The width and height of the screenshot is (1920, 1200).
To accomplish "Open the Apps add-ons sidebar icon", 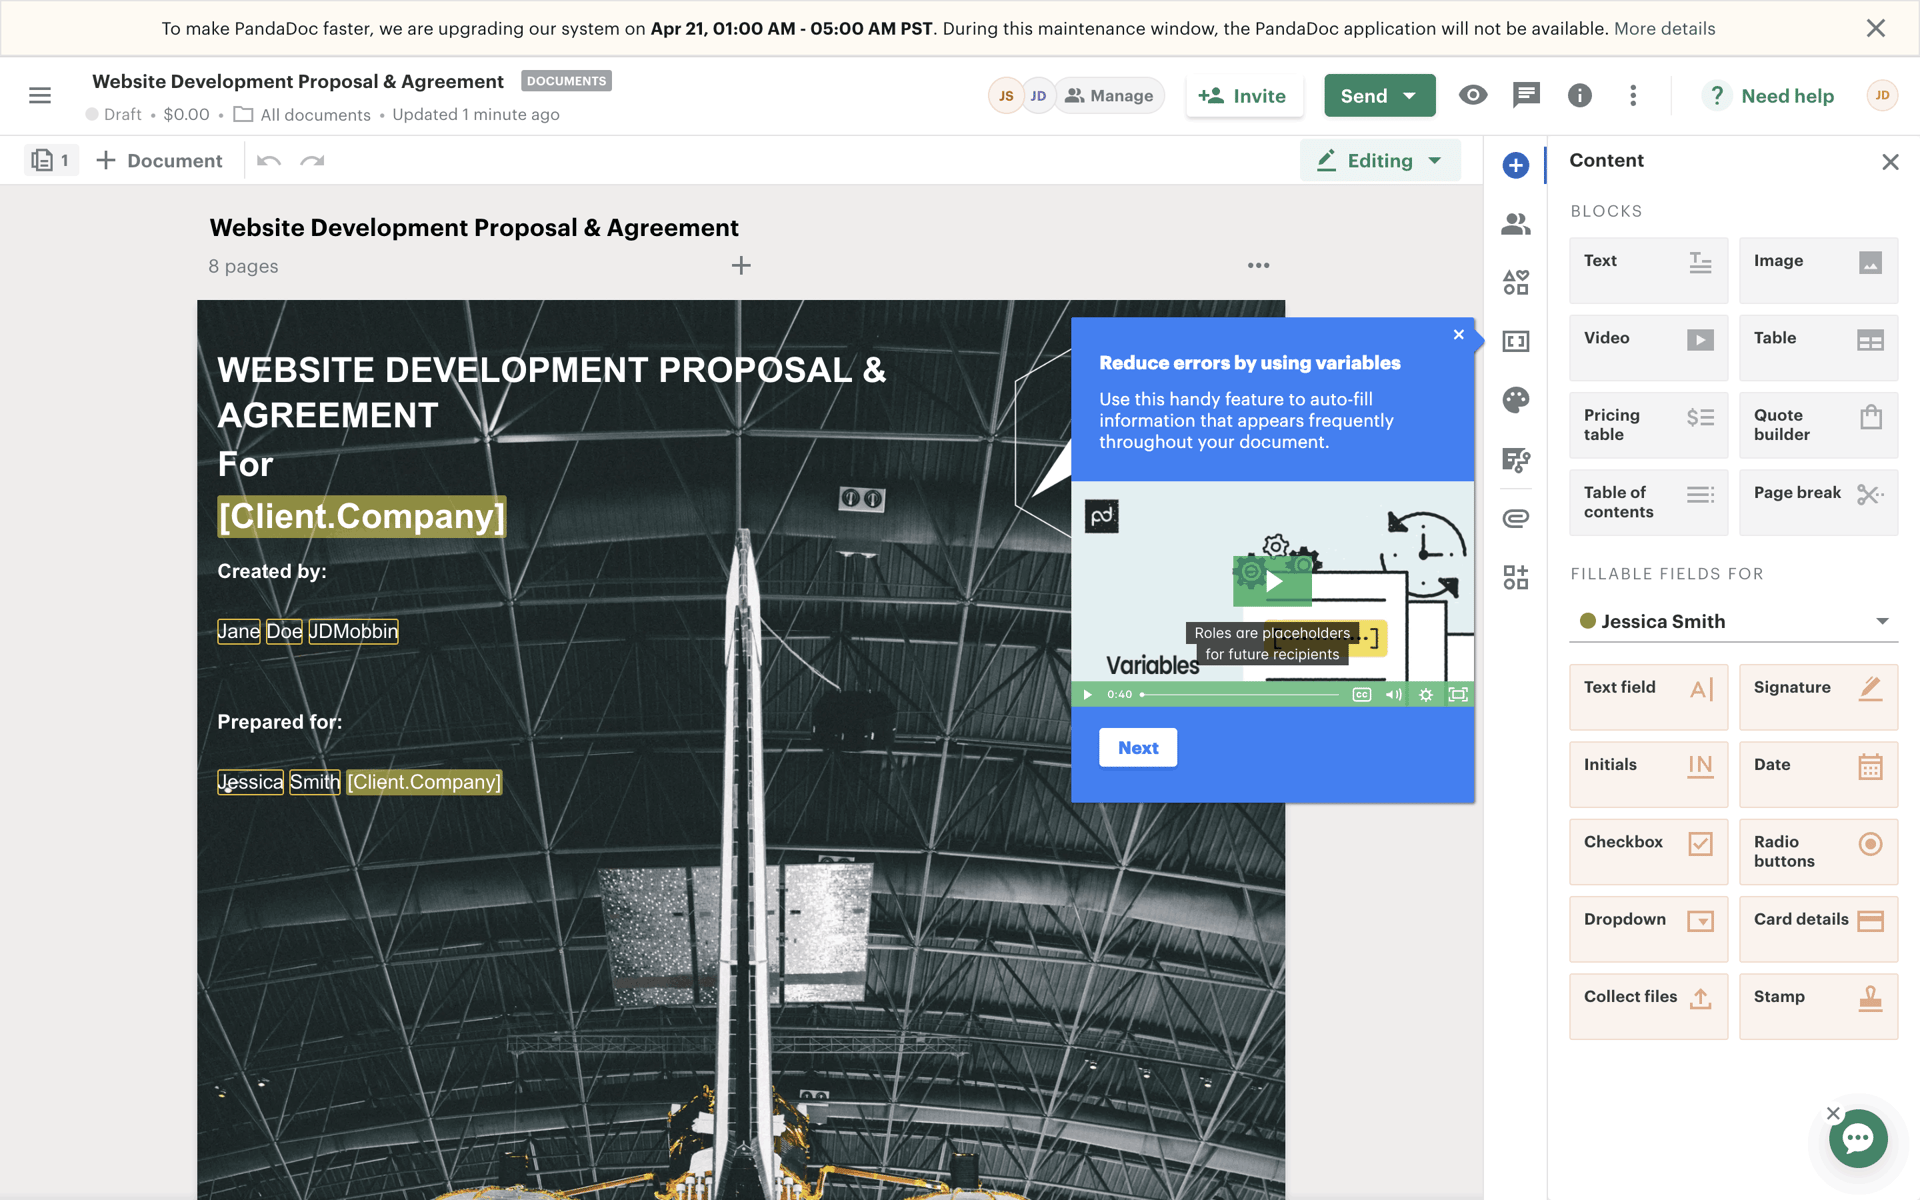I will point(1516,577).
